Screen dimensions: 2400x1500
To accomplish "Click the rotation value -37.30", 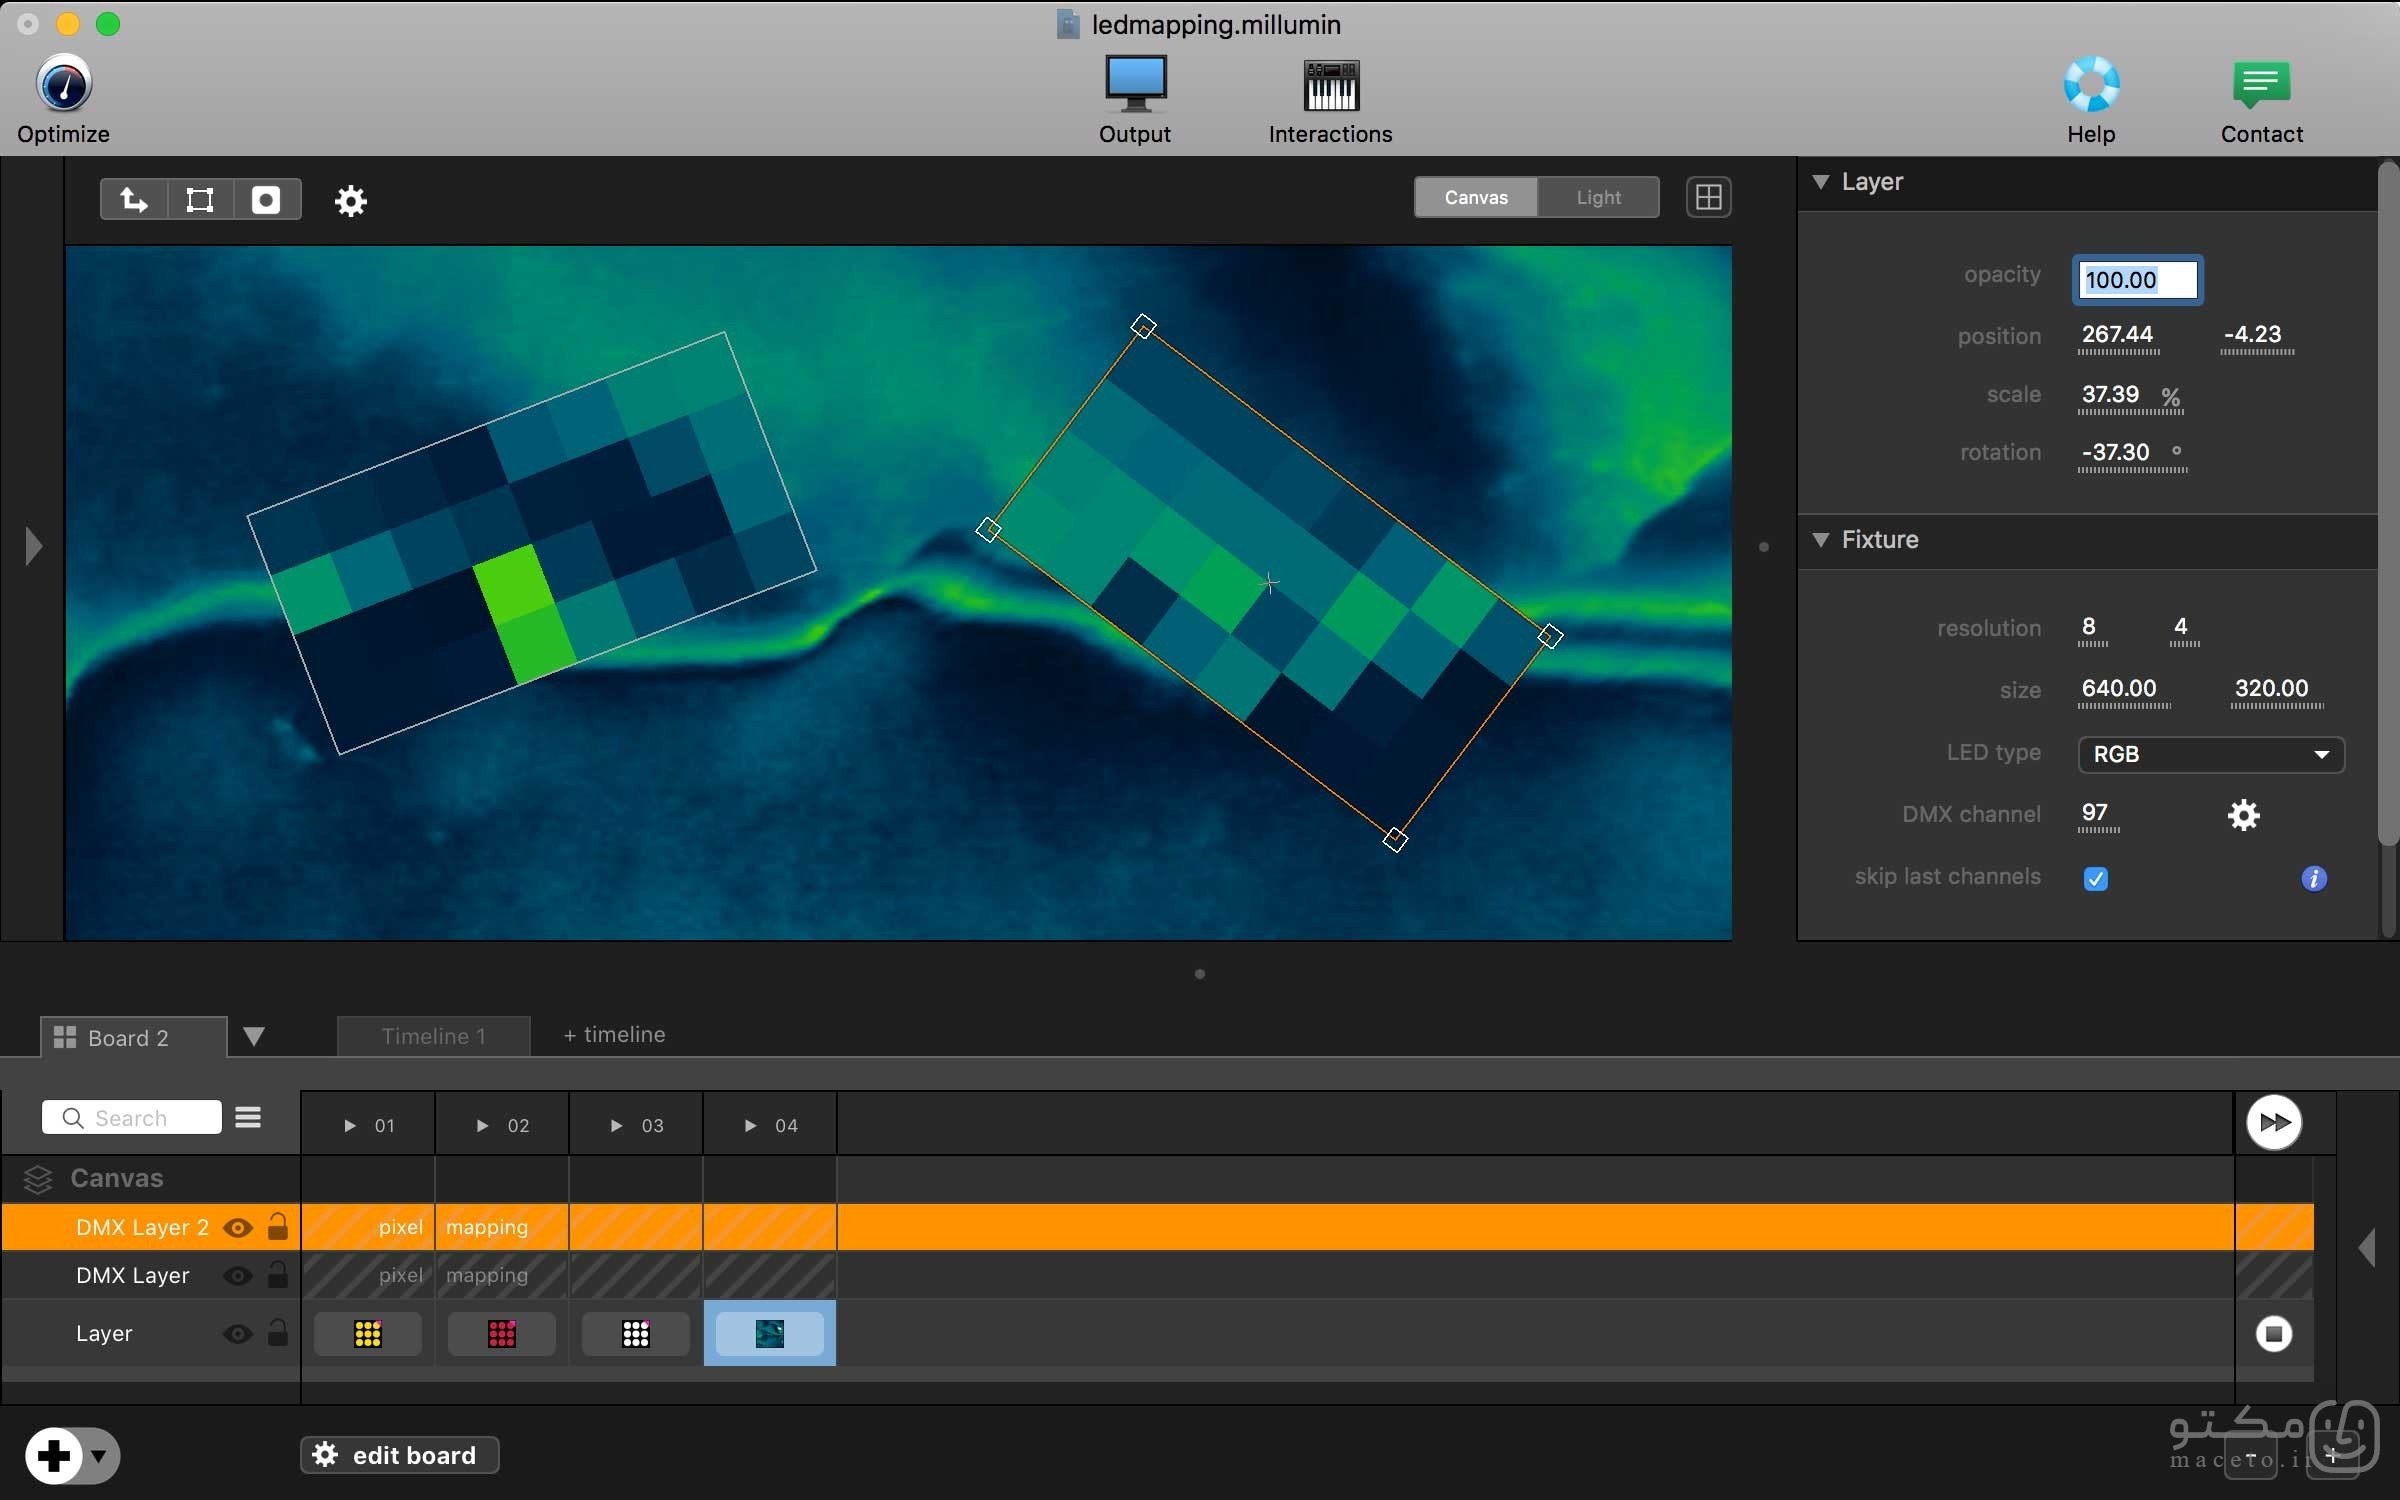I will point(2116,452).
